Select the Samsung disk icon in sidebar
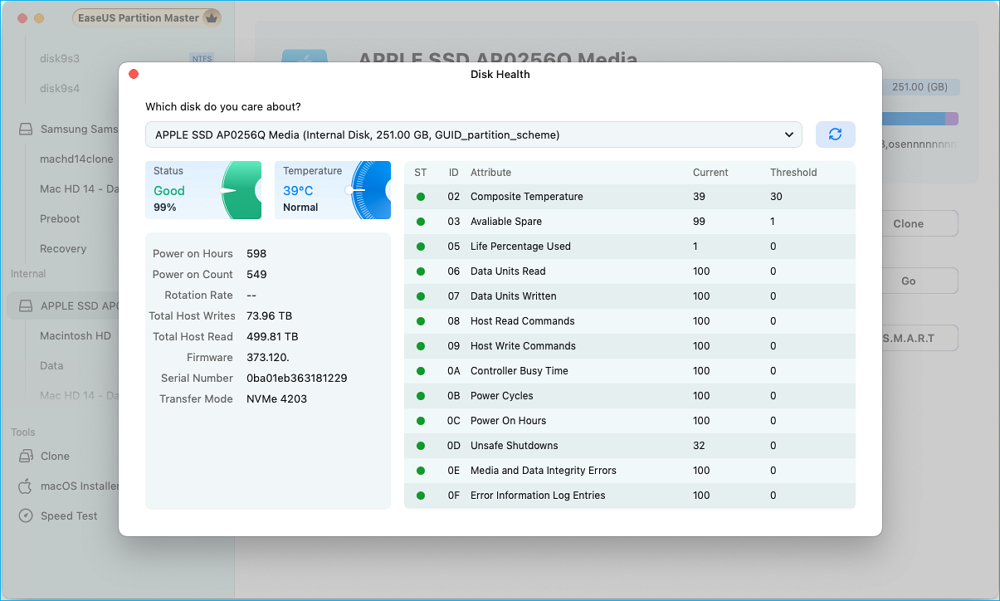The width and height of the screenshot is (1000, 601). [x=26, y=129]
